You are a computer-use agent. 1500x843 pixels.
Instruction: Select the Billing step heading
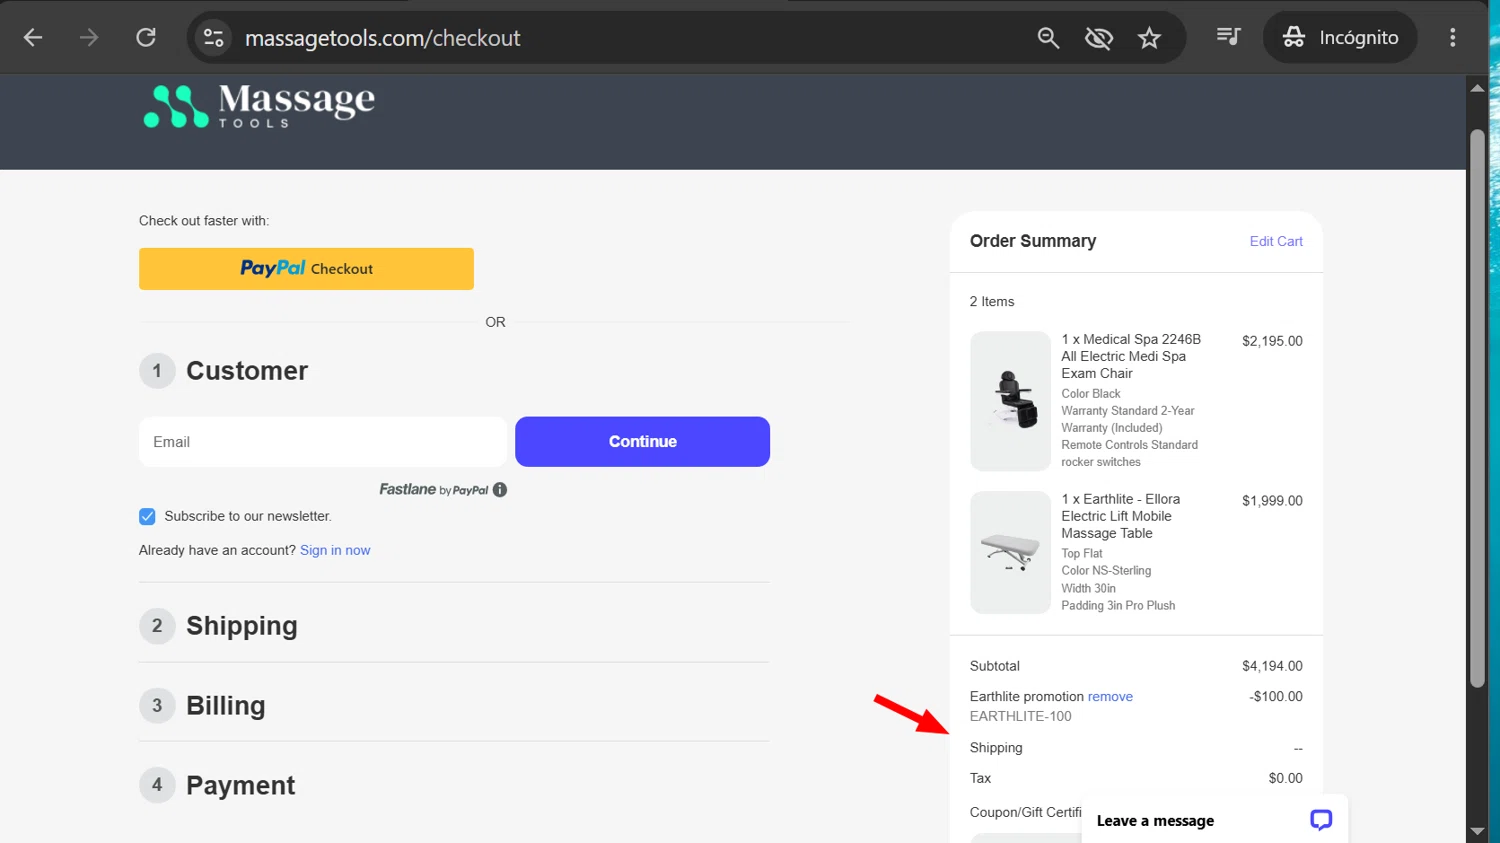pyautogui.click(x=226, y=706)
